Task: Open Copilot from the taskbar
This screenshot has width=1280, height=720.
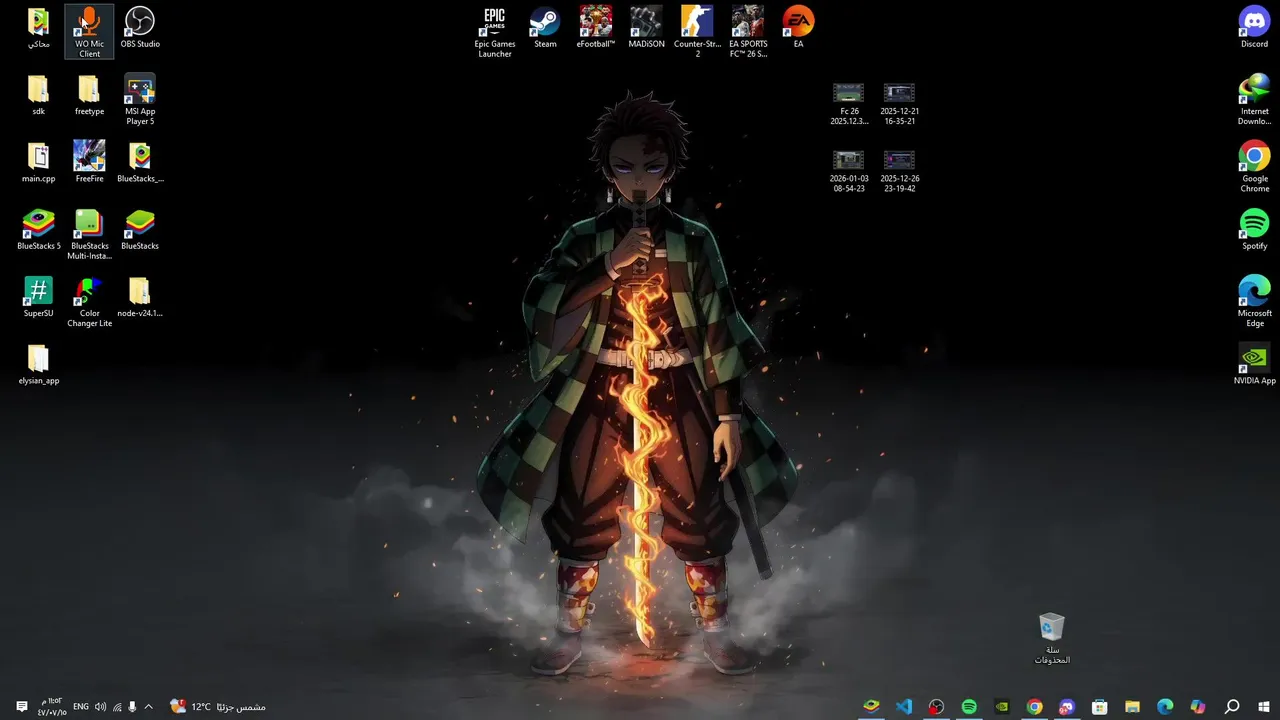Action: click(x=1198, y=707)
